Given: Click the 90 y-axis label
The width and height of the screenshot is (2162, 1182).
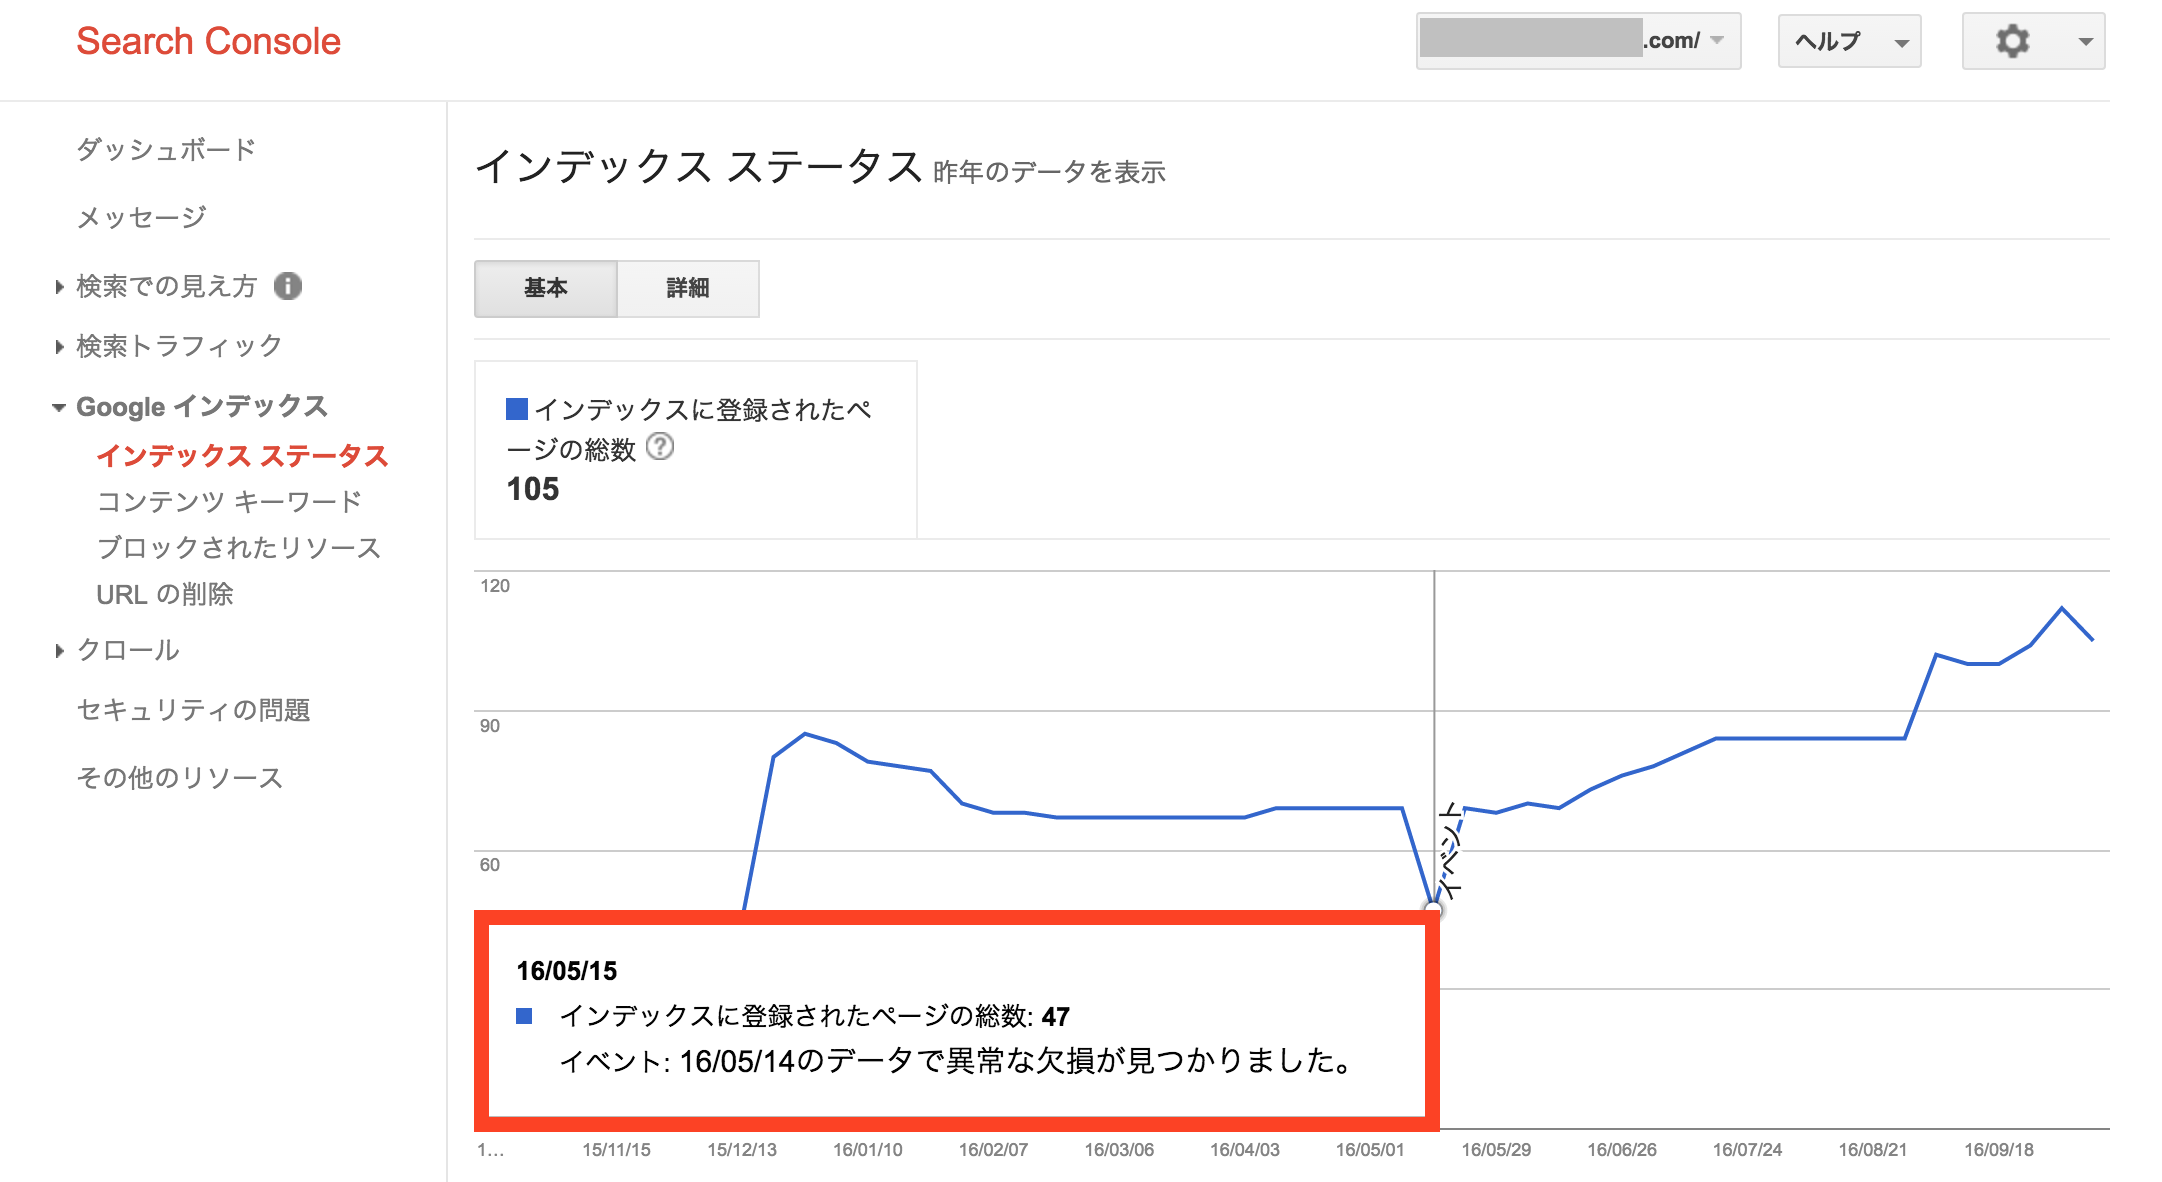Looking at the screenshot, I should pos(490,726).
